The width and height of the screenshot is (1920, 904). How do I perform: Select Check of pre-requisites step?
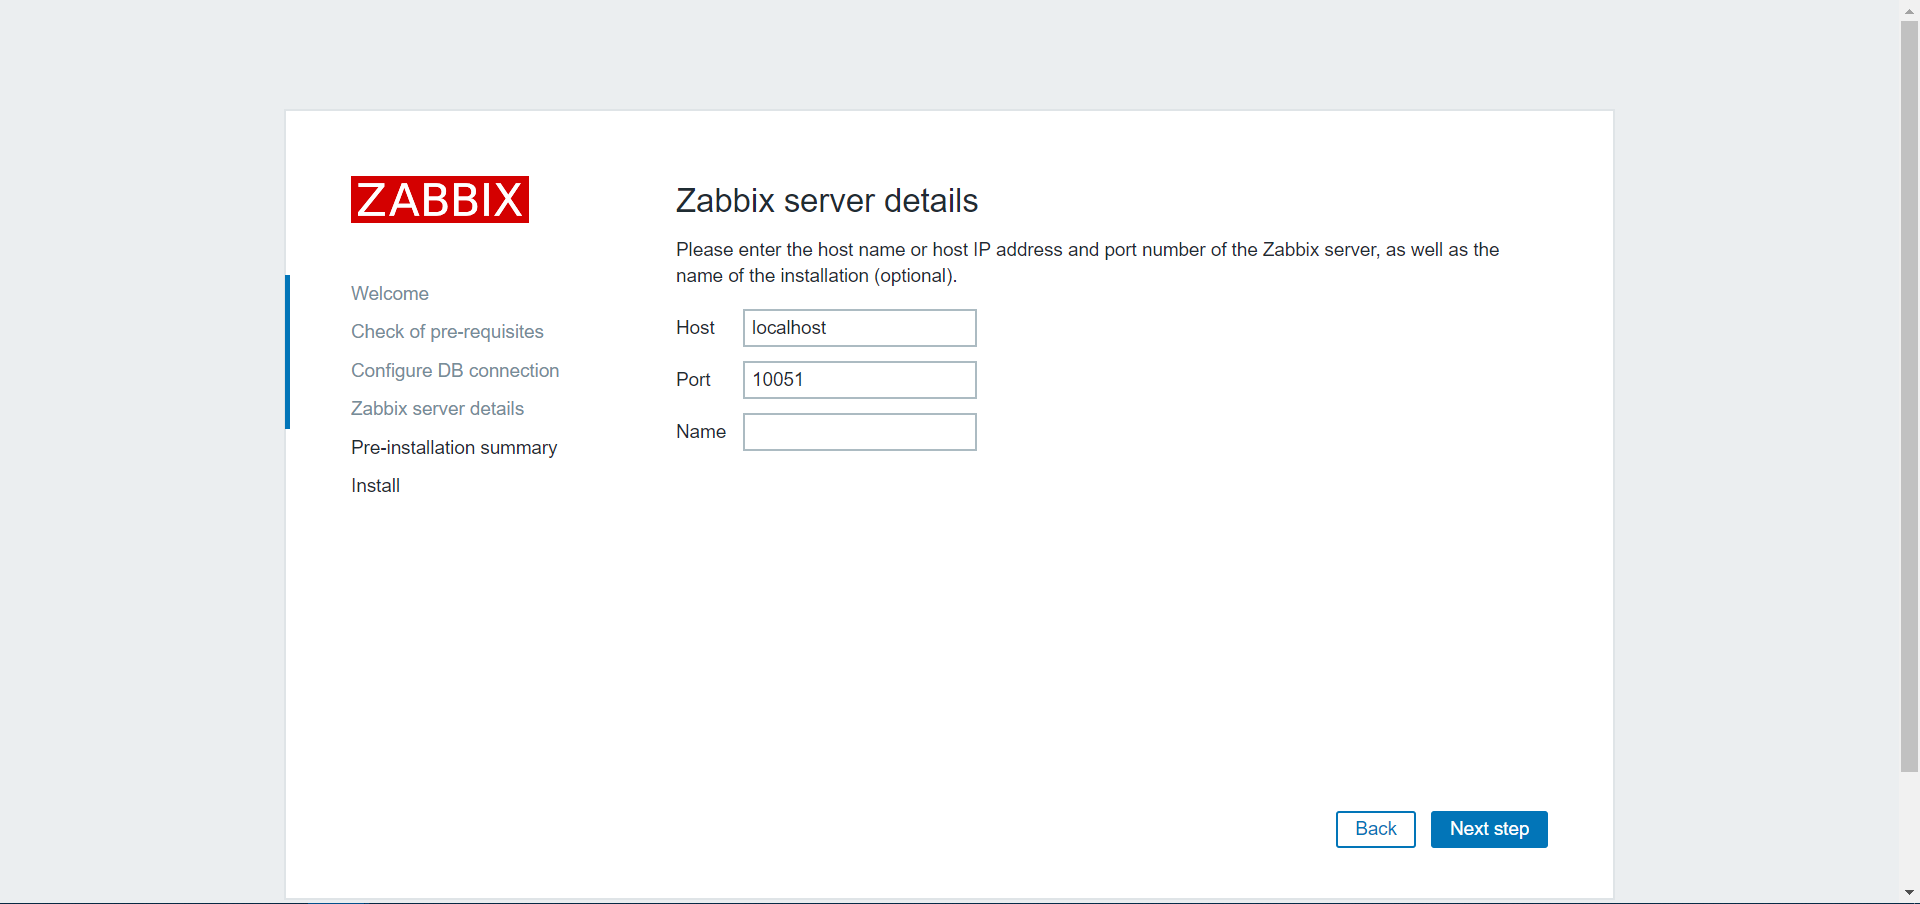tap(447, 332)
